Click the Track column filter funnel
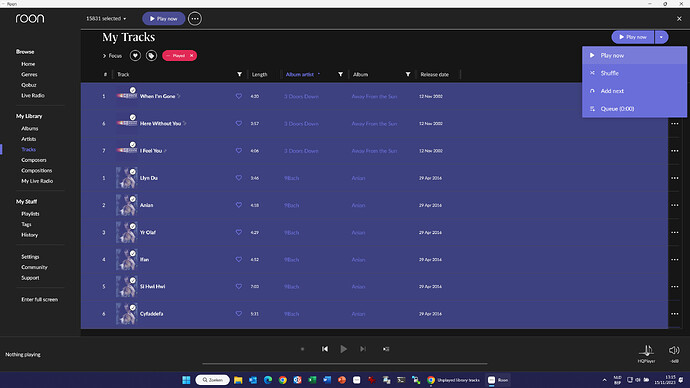690x388 pixels. tap(239, 74)
